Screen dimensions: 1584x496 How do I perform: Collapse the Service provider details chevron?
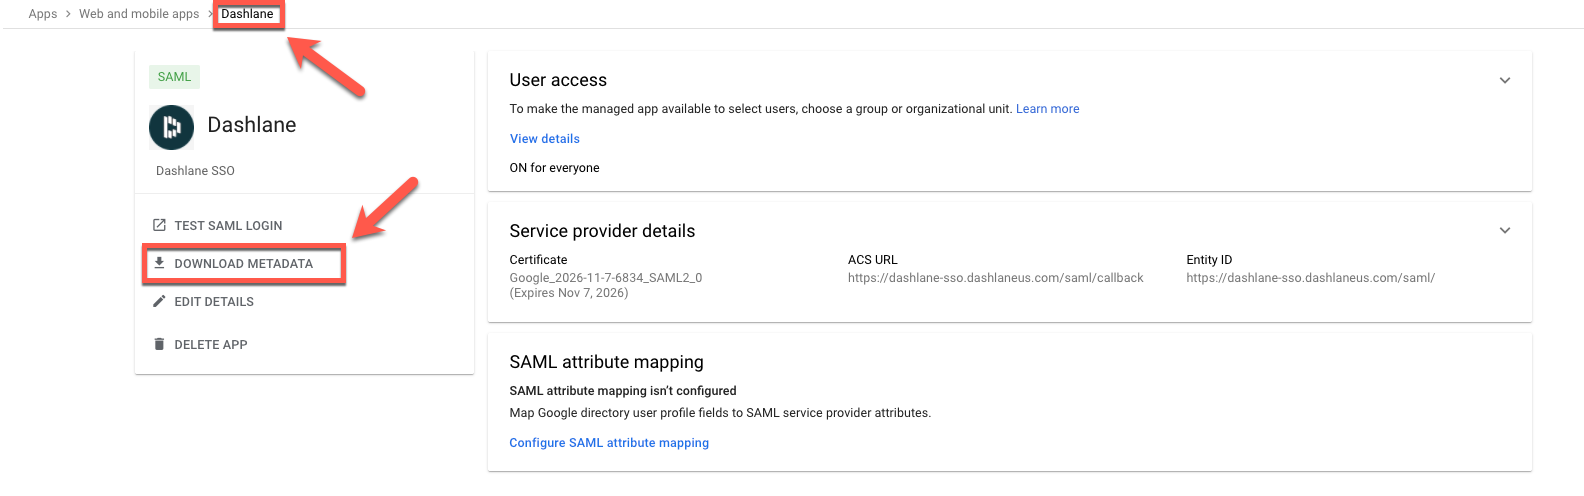coord(1505,231)
